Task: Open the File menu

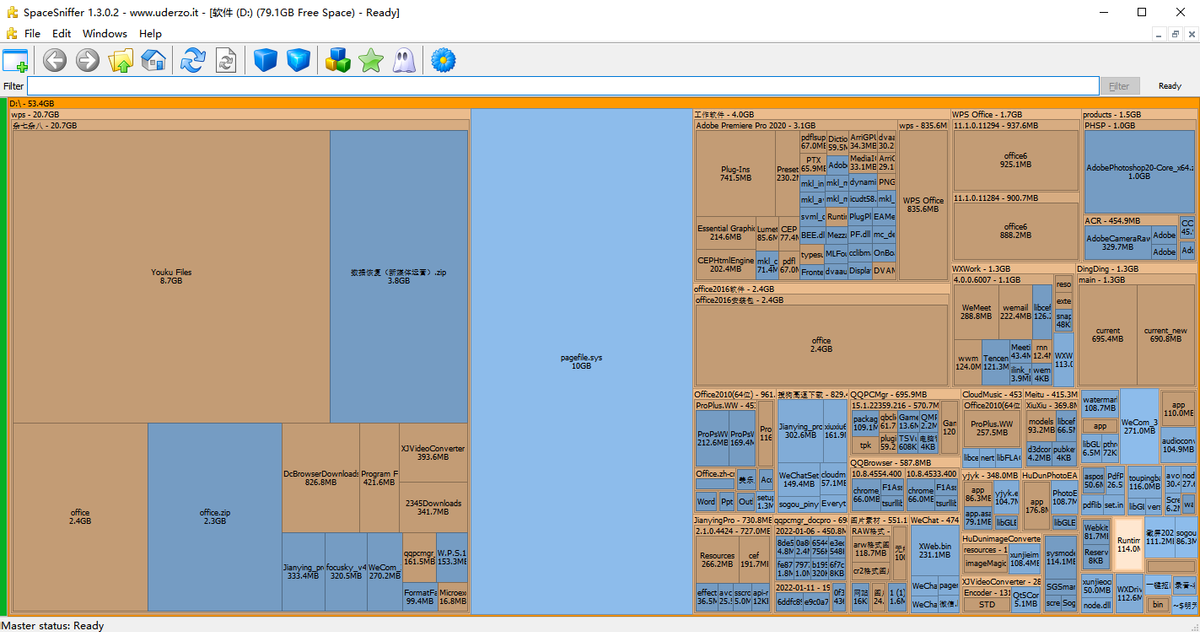Action: point(32,33)
